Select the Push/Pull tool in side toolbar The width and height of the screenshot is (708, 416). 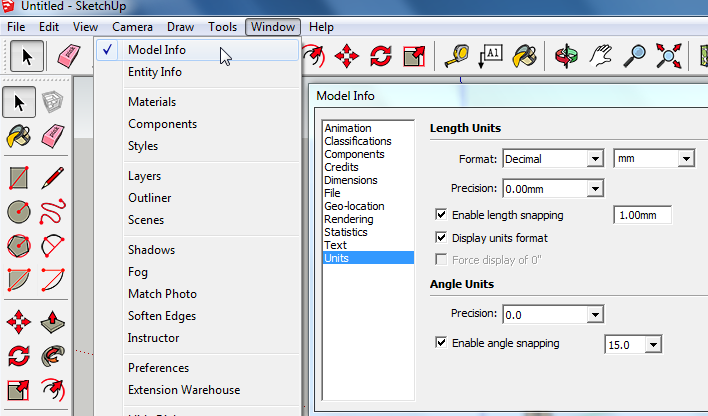(x=53, y=322)
